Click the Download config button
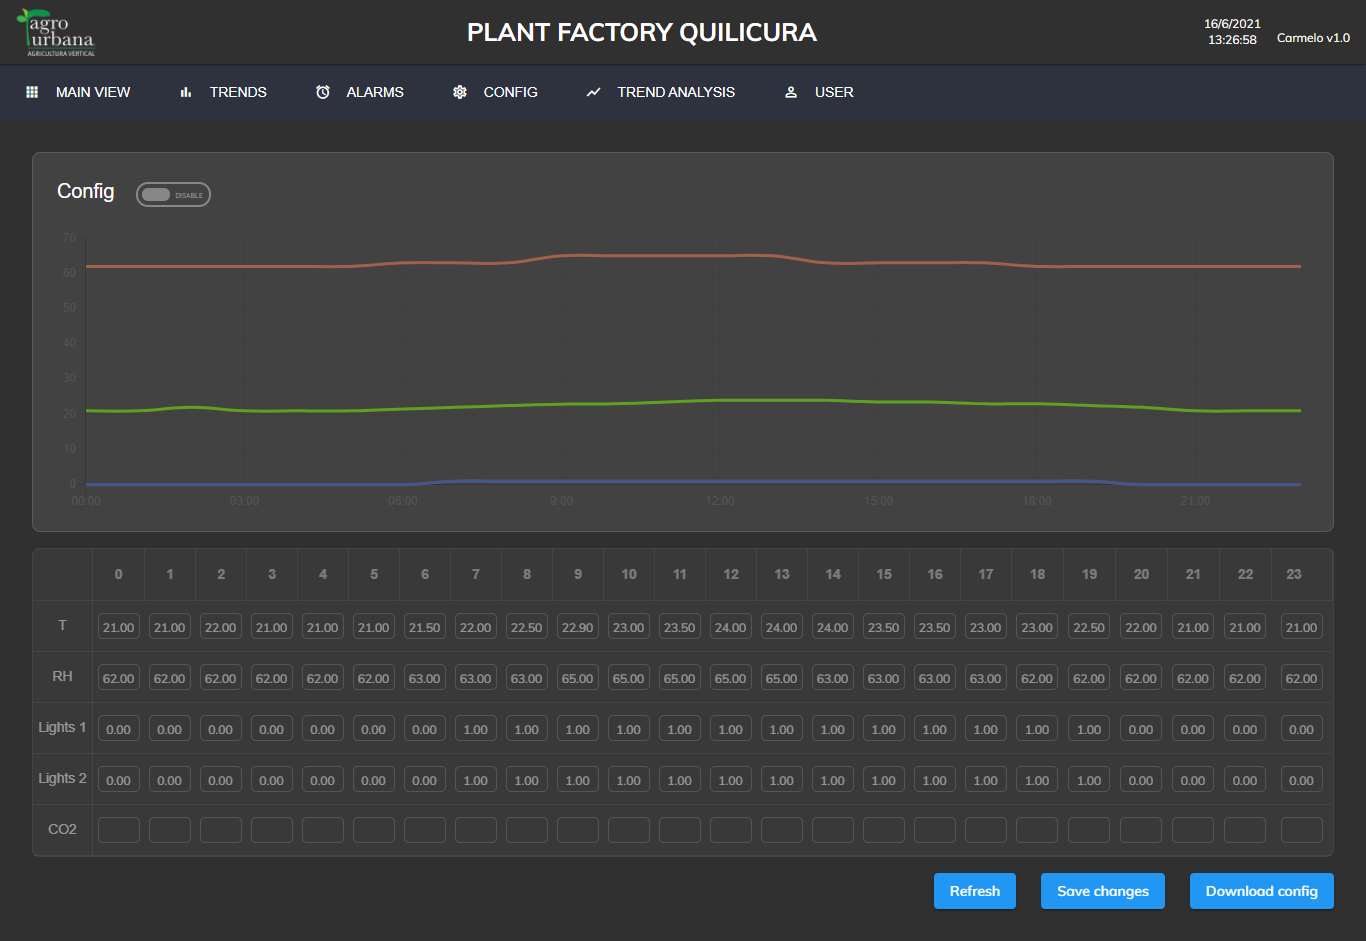1366x941 pixels. tap(1262, 891)
